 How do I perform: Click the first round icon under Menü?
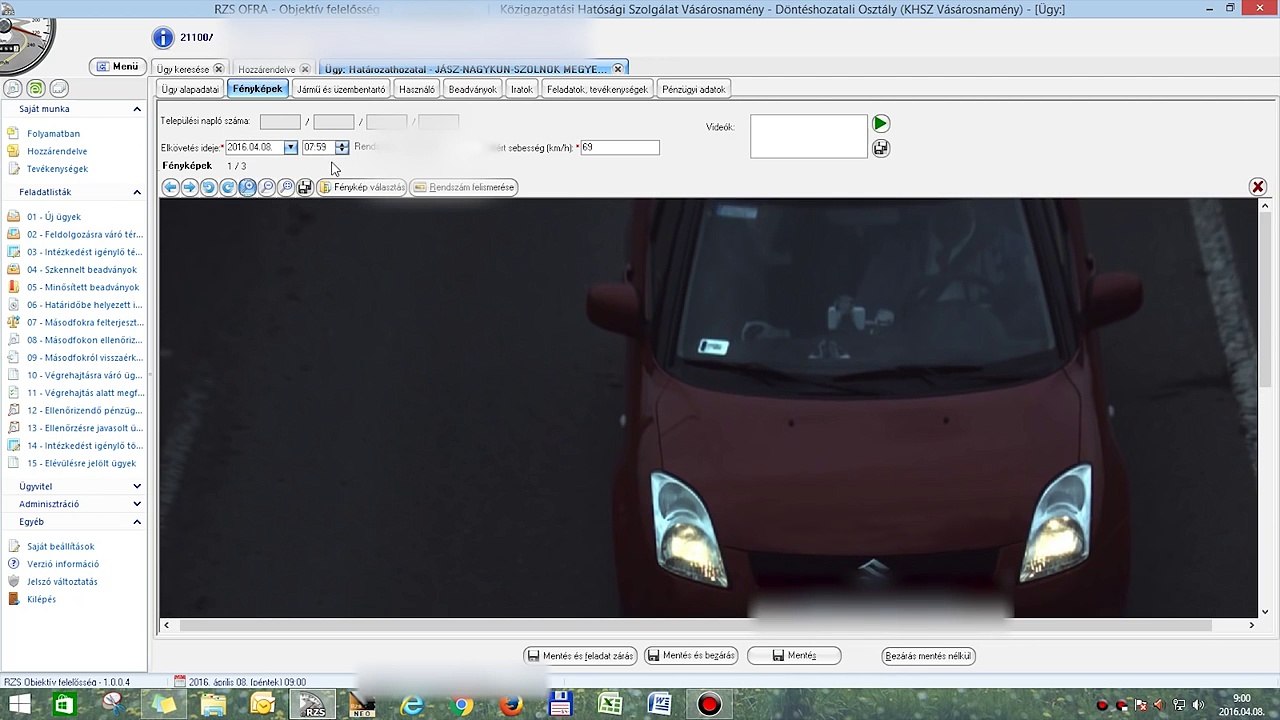[x=13, y=89]
